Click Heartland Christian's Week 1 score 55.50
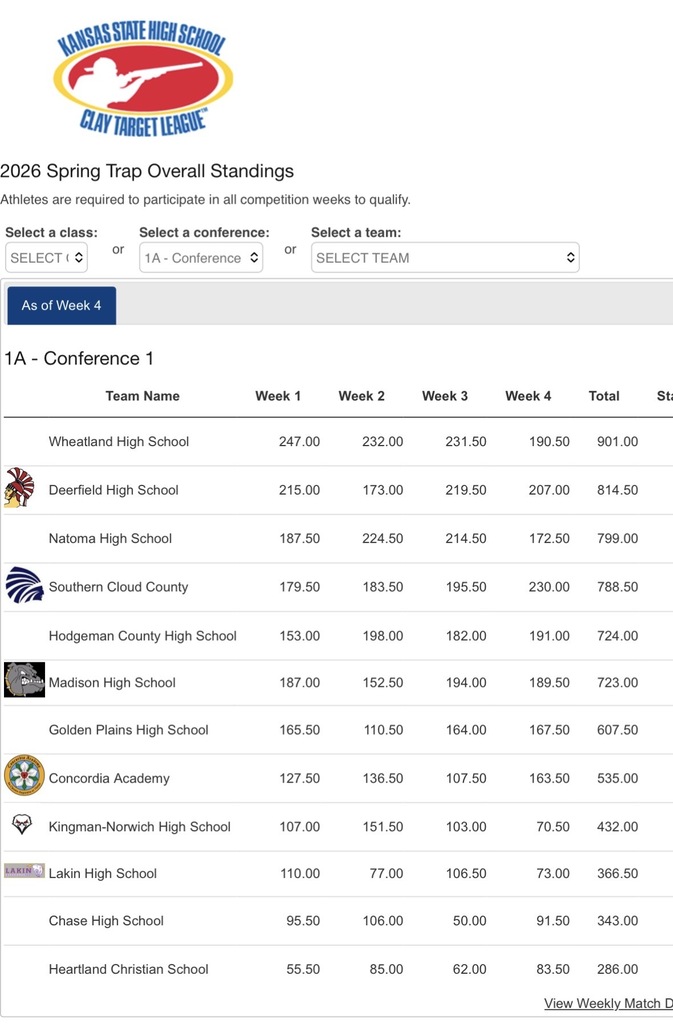Image resolution: width=673 pixels, height=1024 pixels. click(x=303, y=968)
